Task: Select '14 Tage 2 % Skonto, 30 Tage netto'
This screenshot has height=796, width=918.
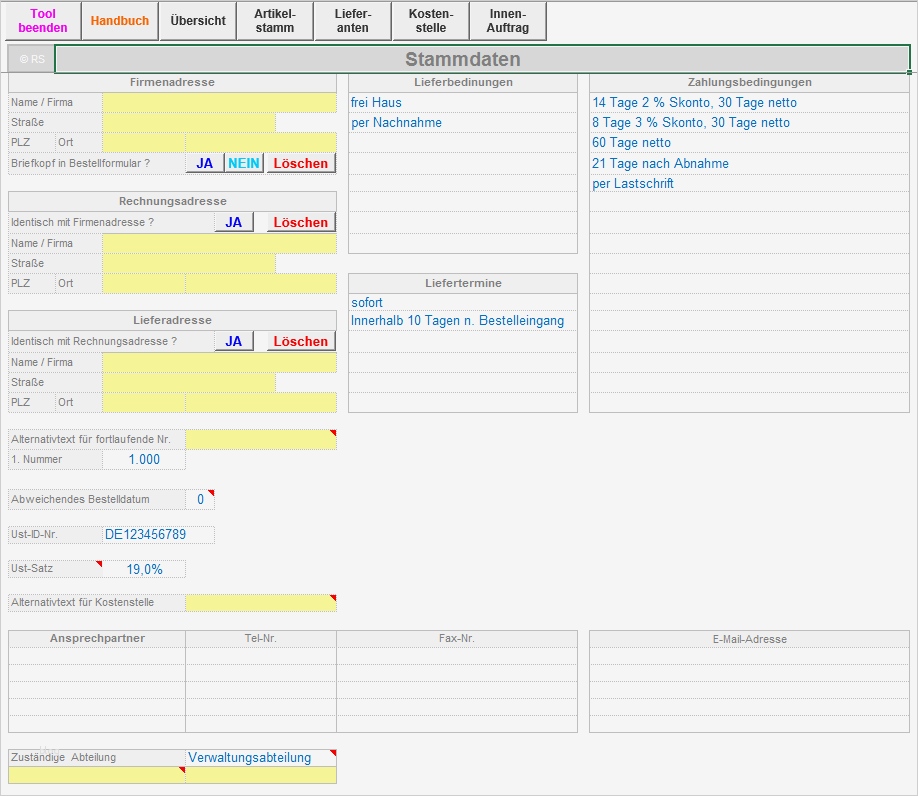Action: 749,102
